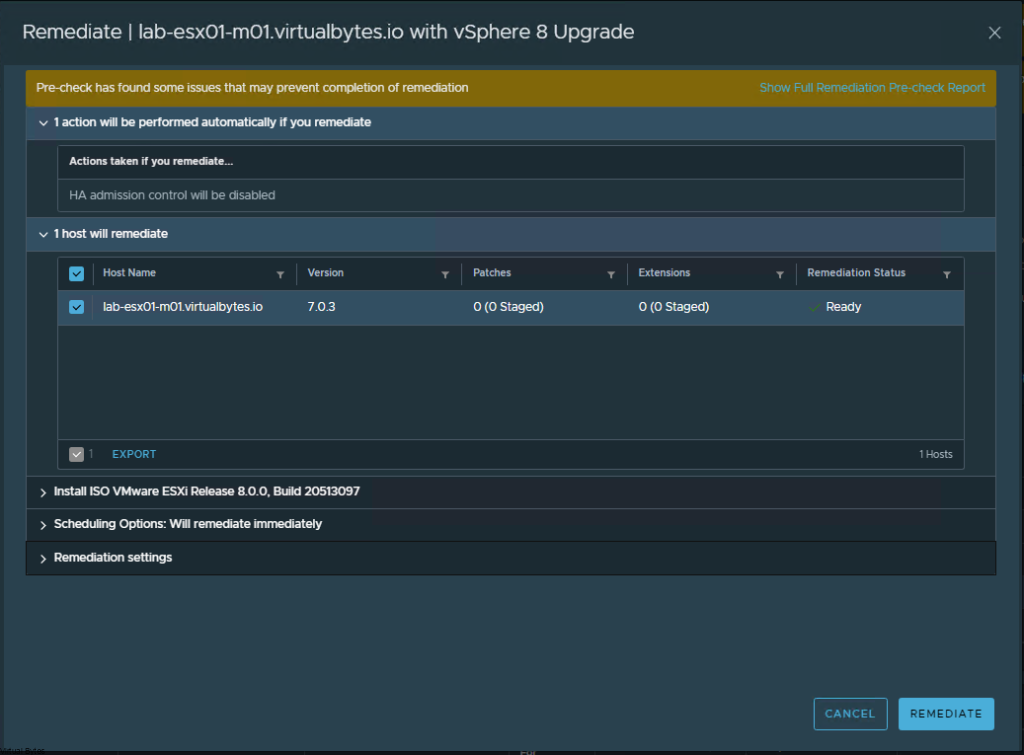Click the '1 Hosts' count in table footer
The width and height of the screenshot is (1024, 755).
point(936,455)
